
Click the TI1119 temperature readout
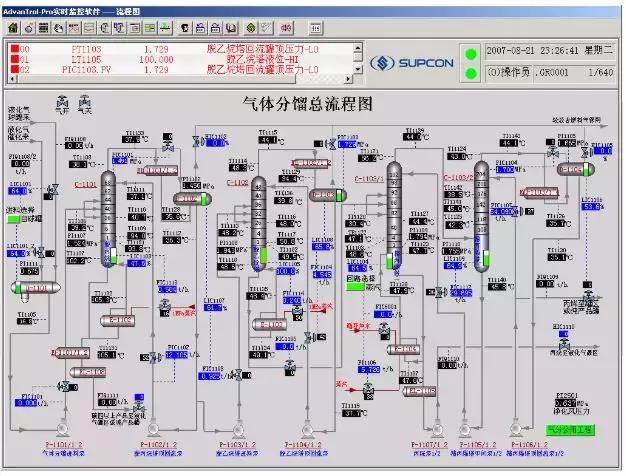[351, 413]
